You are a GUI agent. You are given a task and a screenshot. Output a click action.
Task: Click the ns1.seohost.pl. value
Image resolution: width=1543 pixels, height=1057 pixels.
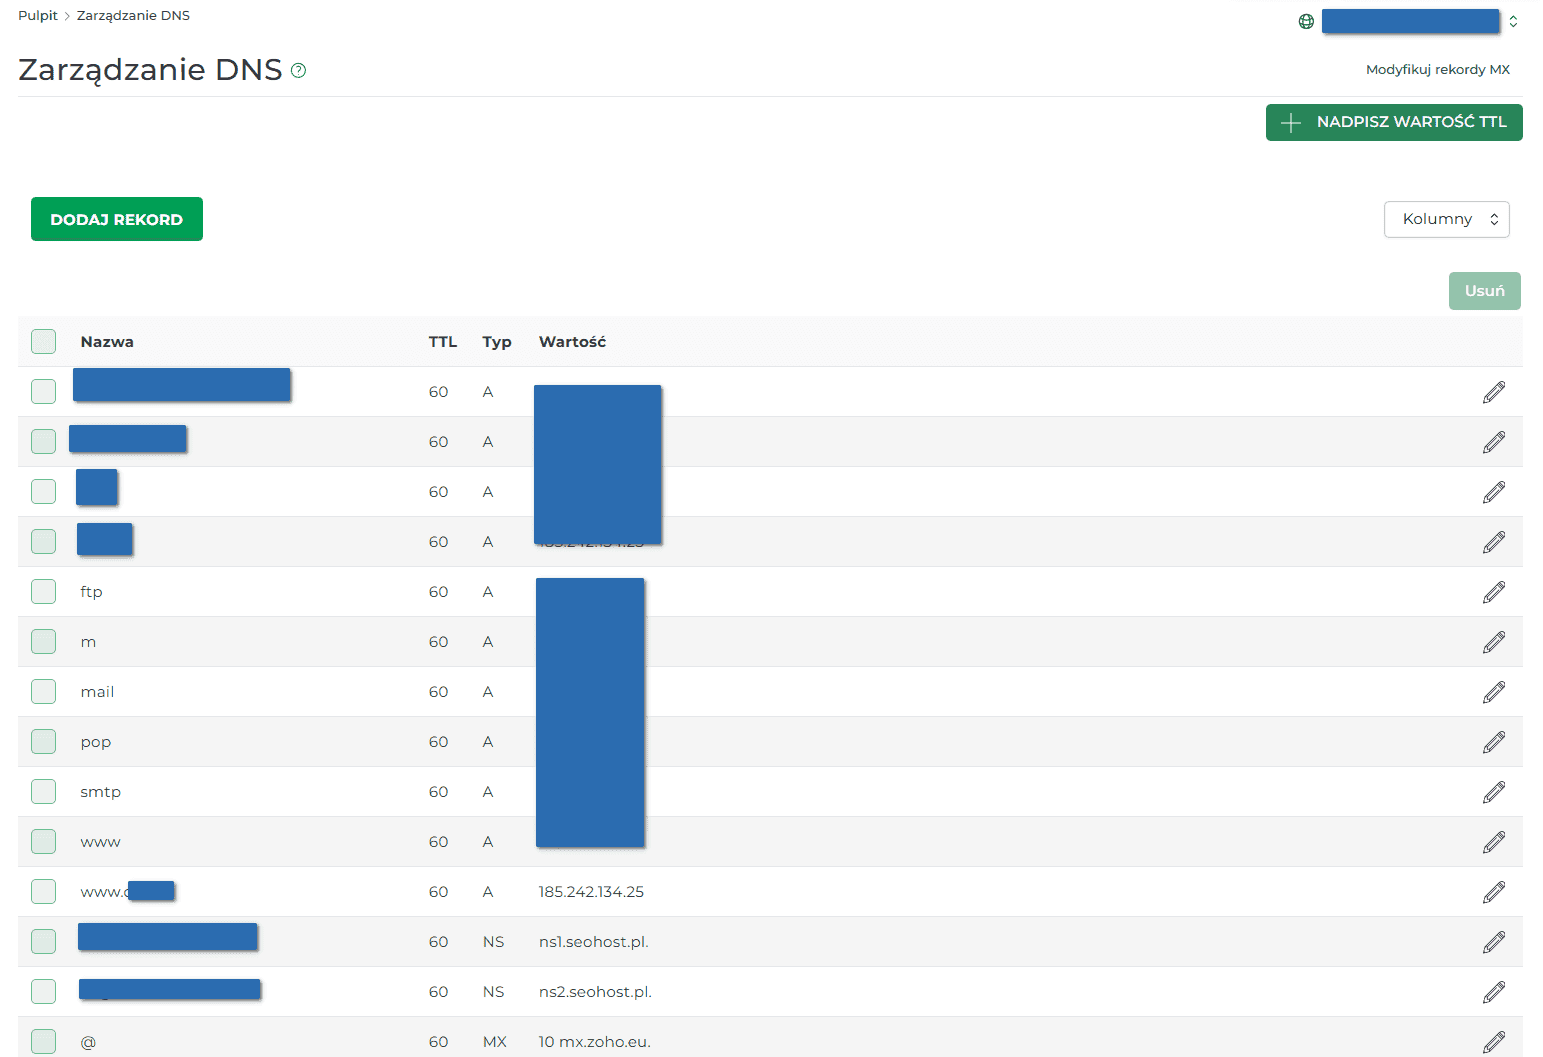click(594, 942)
